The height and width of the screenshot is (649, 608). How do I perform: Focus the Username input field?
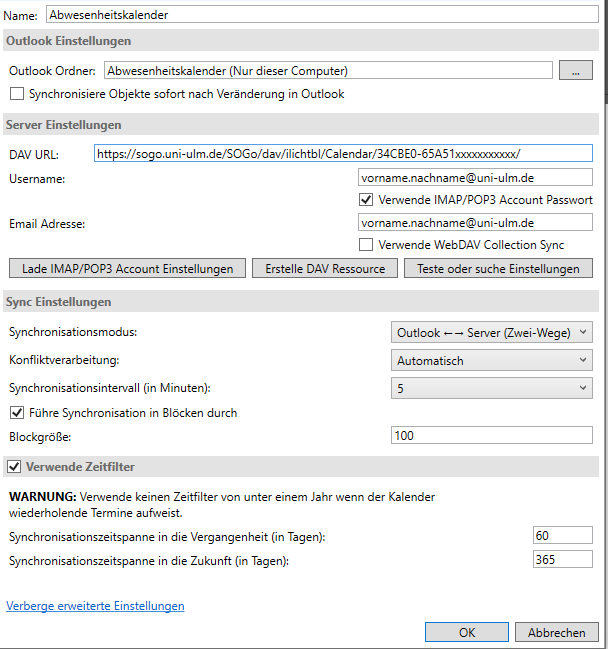click(475, 178)
